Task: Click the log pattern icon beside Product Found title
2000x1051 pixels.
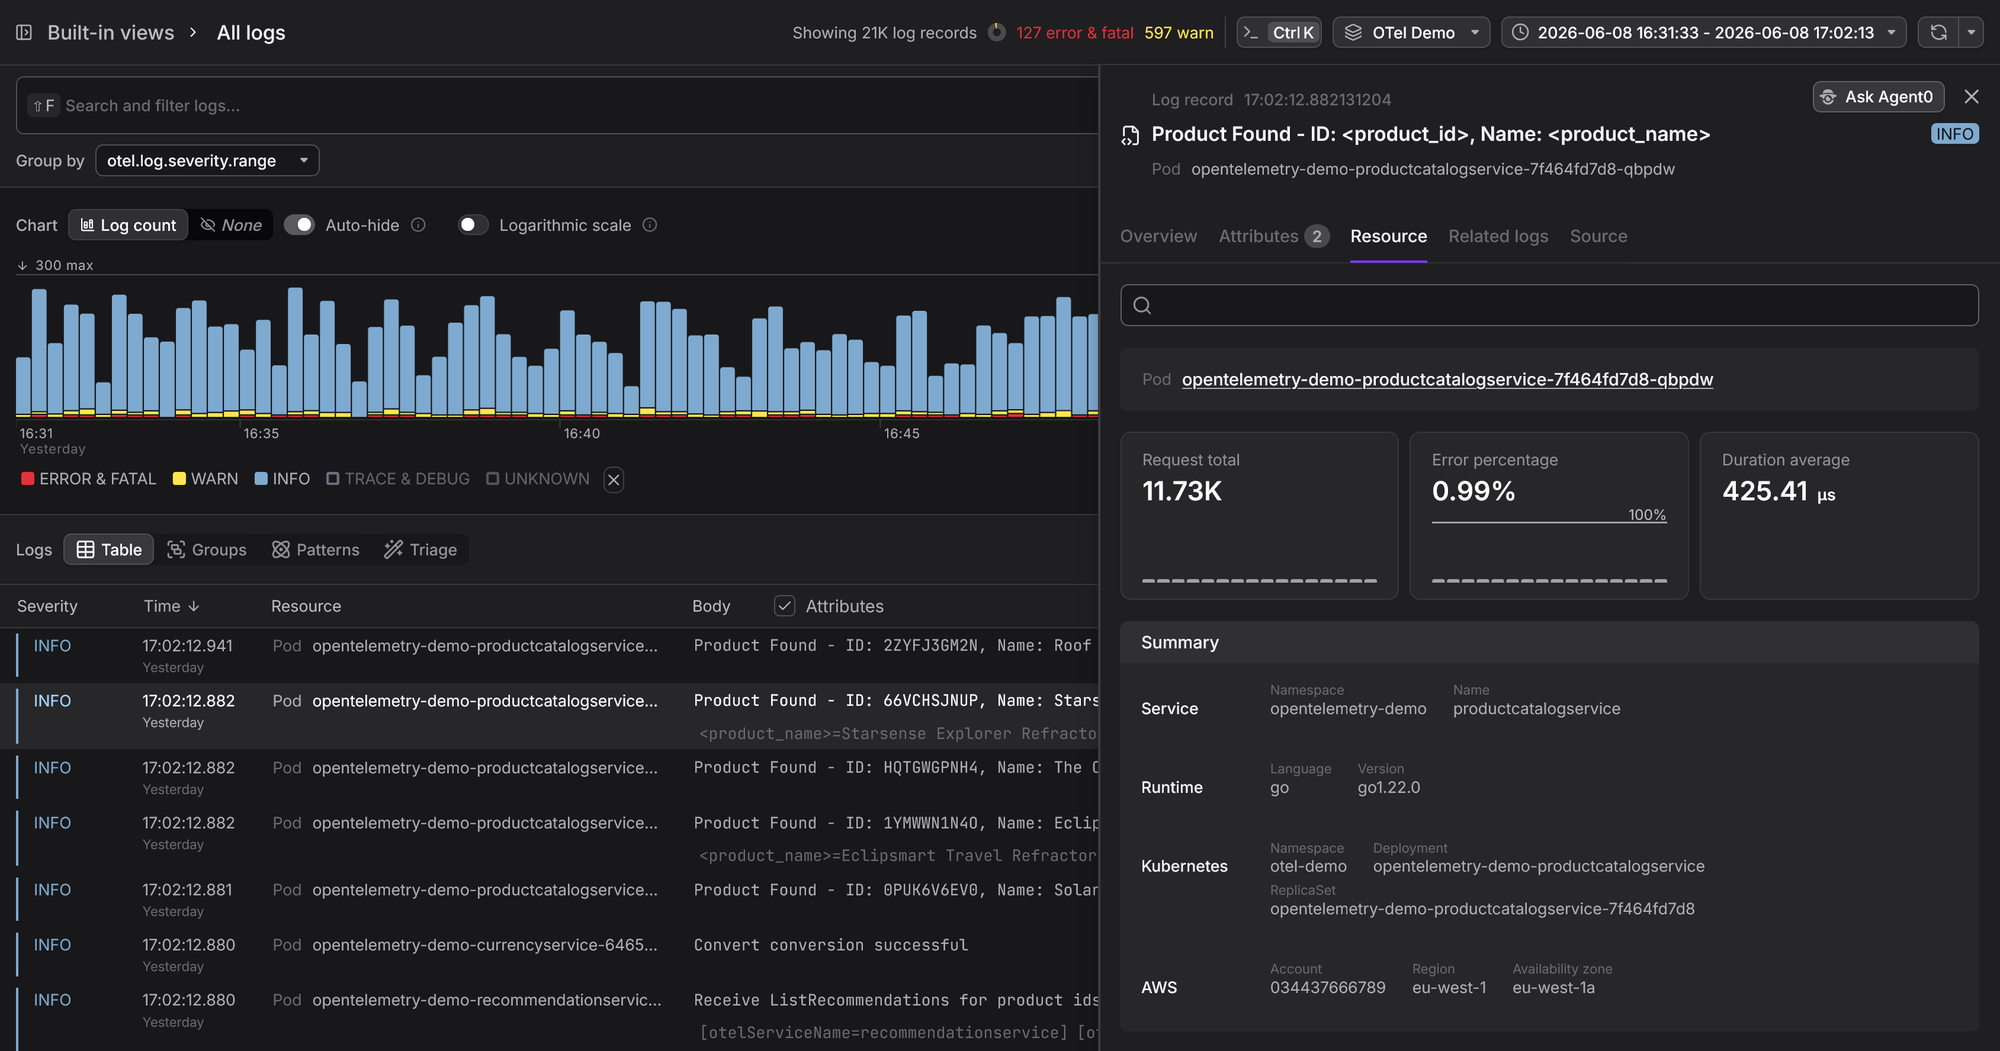Action: (1130, 135)
